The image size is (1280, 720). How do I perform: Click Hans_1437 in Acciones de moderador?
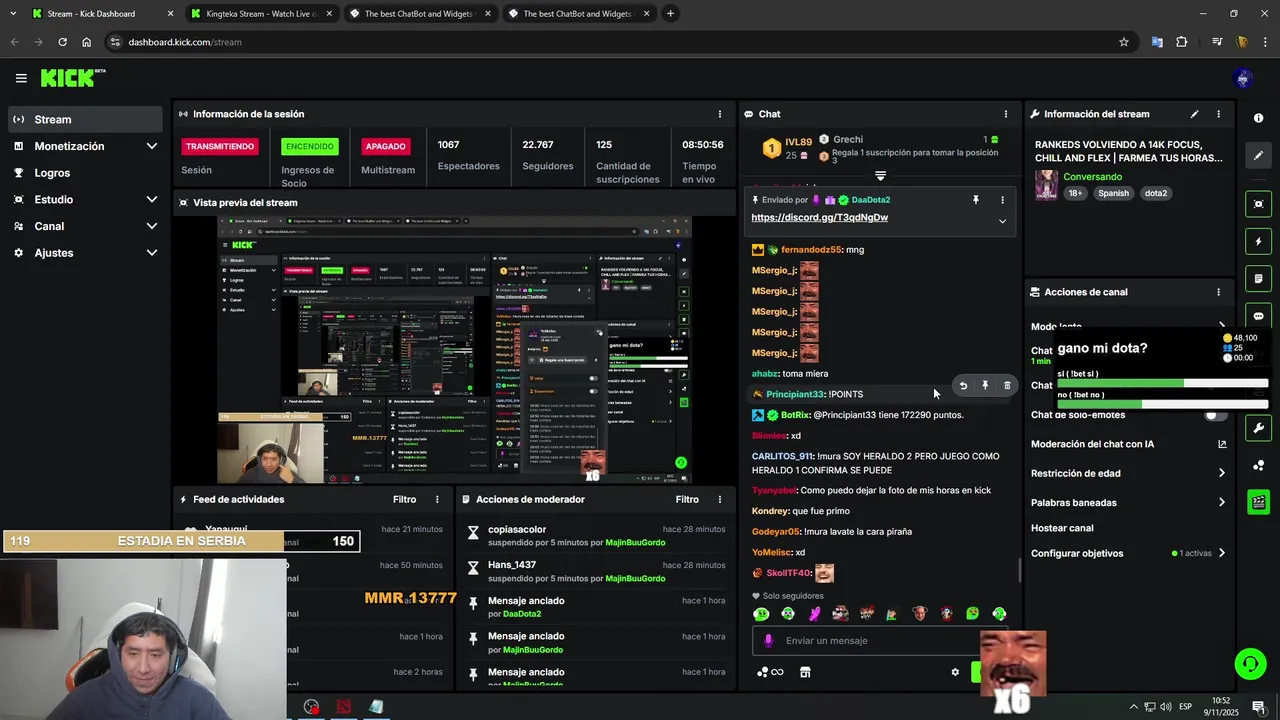pyautogui.click(x=512, y=565)
